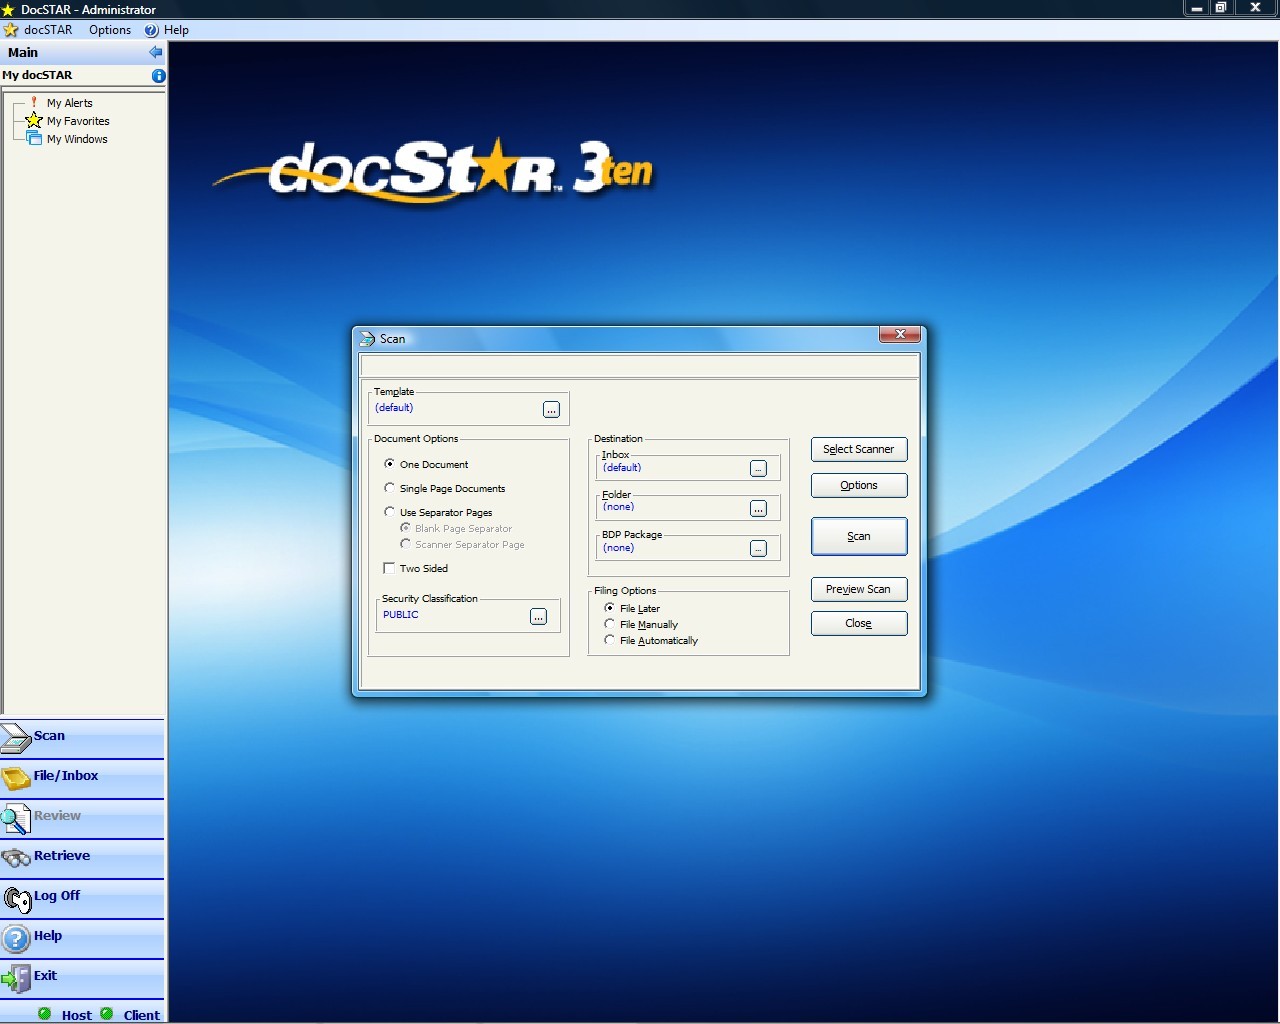Click the My Windows icon
Image resolution: width=1280 pixels, height=1024 pixels.
[x=34, y=138]
